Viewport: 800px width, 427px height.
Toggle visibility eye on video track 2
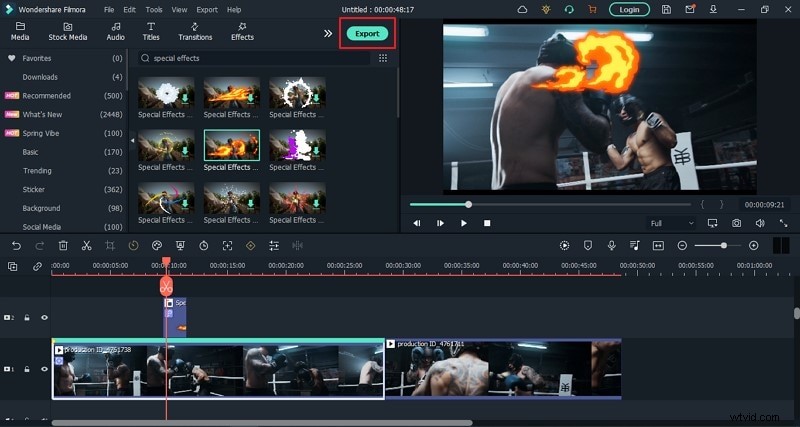44,318
